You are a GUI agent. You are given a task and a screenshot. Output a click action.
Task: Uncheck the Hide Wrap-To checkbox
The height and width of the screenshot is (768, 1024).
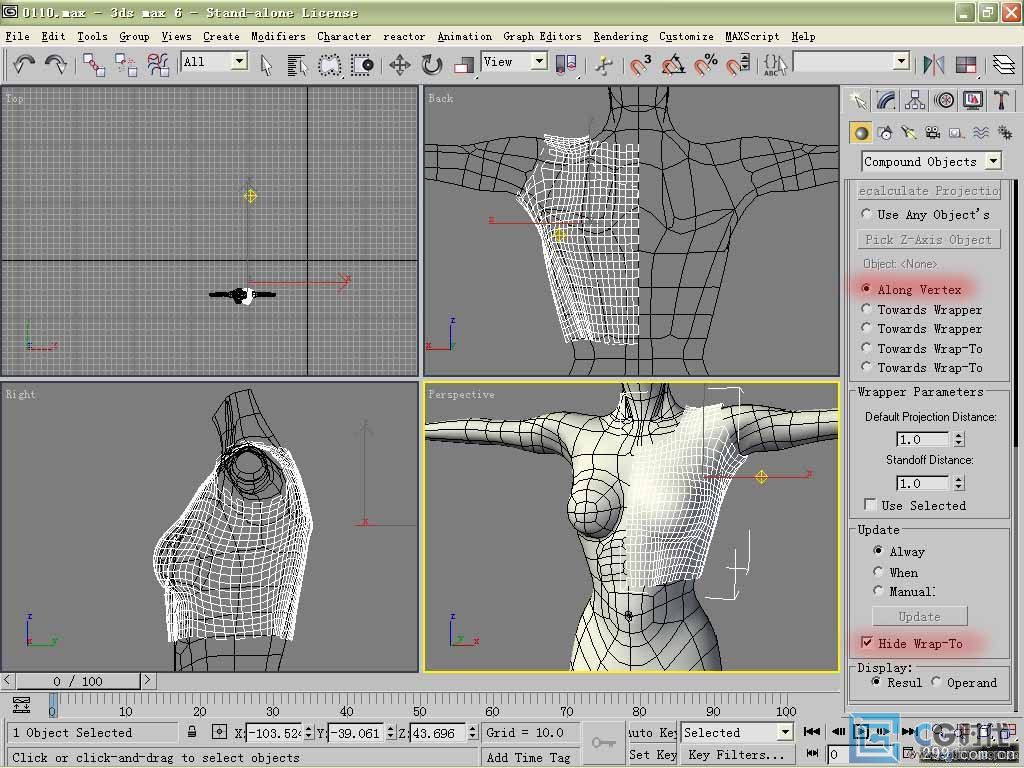pyautogui.click(x=867, y=643)
